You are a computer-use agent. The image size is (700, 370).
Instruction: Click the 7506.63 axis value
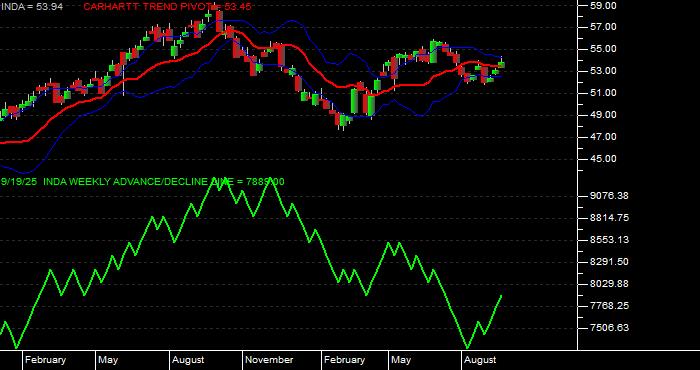[x=610, y=328]
